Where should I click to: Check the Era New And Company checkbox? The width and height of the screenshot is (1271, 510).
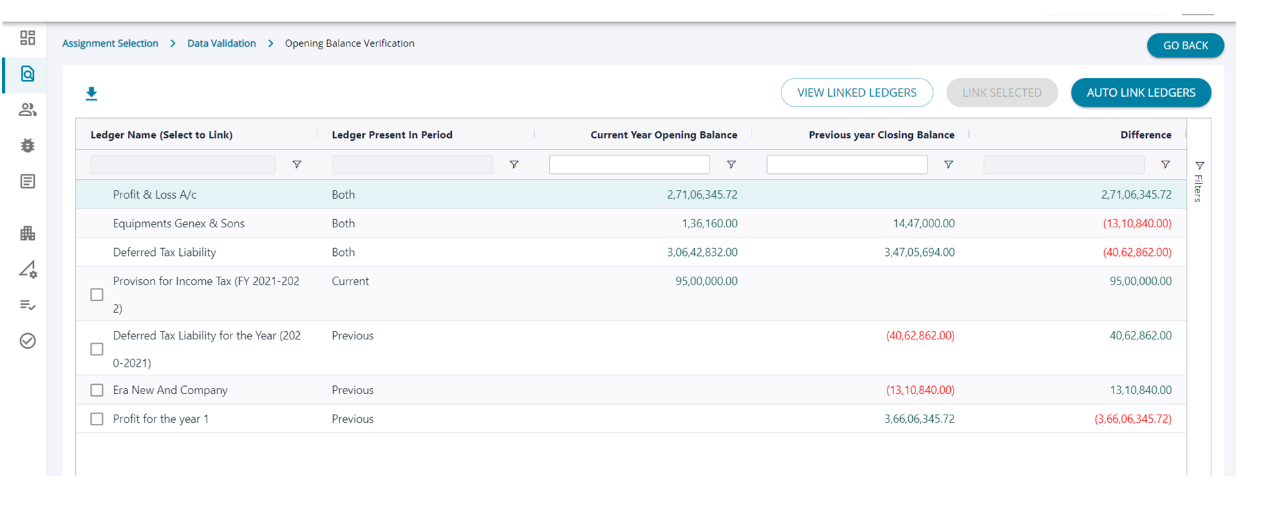tap(97, 390)
